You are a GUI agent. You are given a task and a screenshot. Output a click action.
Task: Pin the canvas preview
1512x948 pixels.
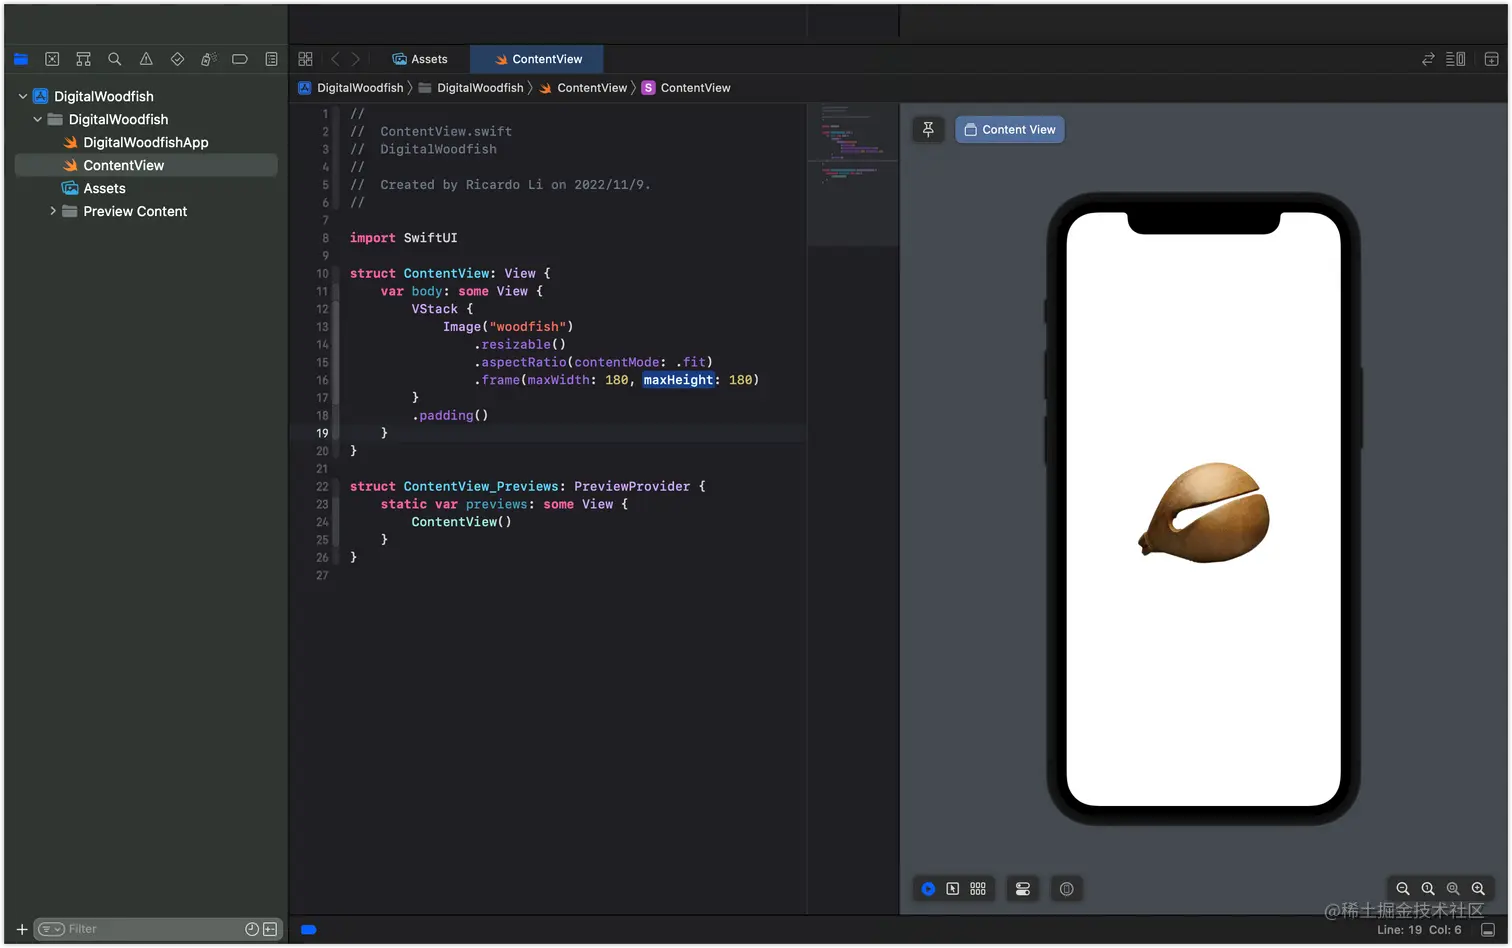pos(928,129)
